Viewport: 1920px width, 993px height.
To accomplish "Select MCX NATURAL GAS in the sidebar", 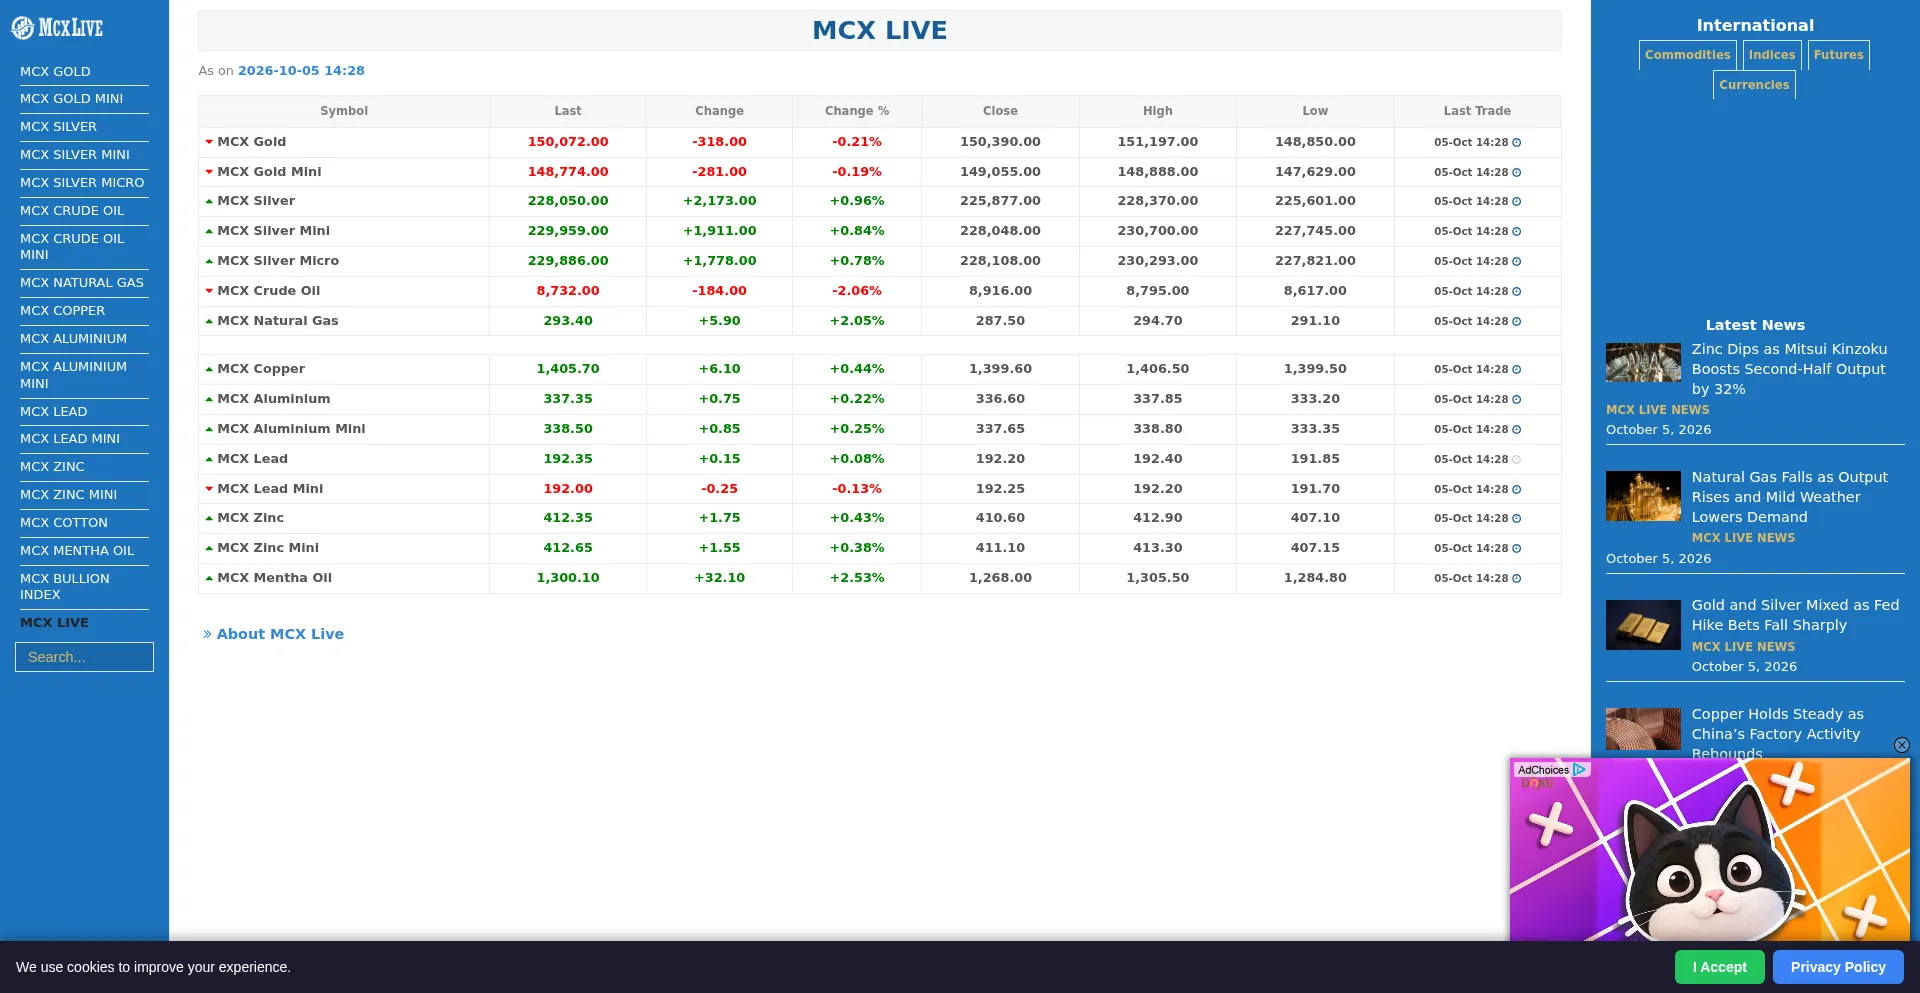I will click(82, 283).
